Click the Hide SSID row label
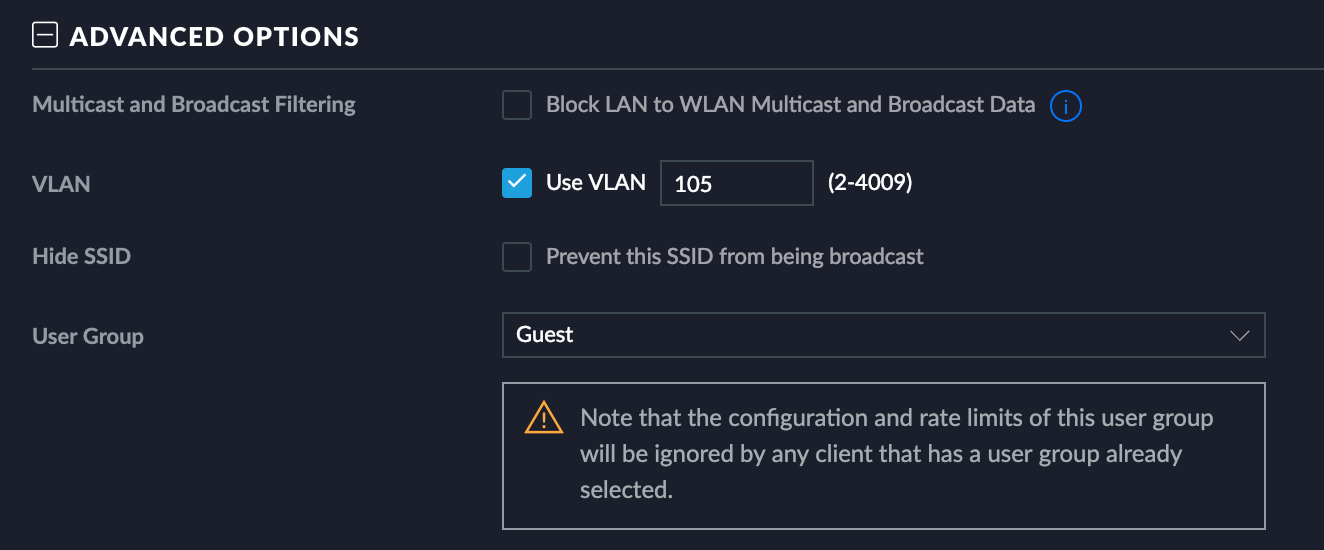The height and width of the screenshot is (550, 1324). click(82, 256)
